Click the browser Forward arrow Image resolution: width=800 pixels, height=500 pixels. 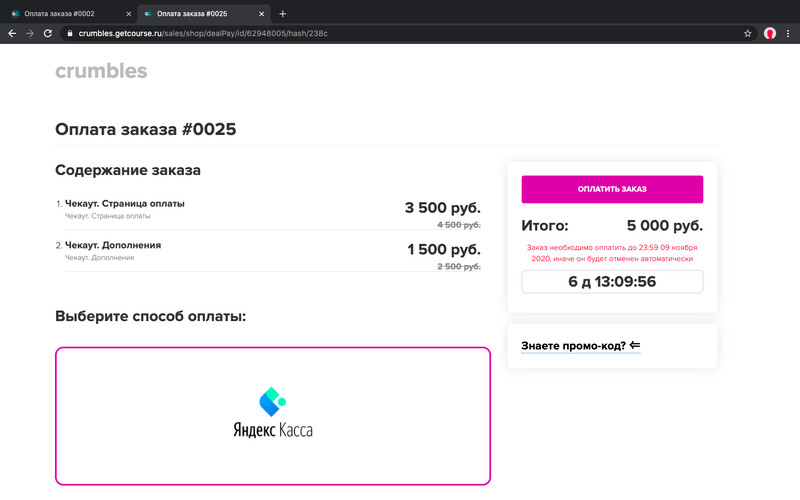pos(30,33)
